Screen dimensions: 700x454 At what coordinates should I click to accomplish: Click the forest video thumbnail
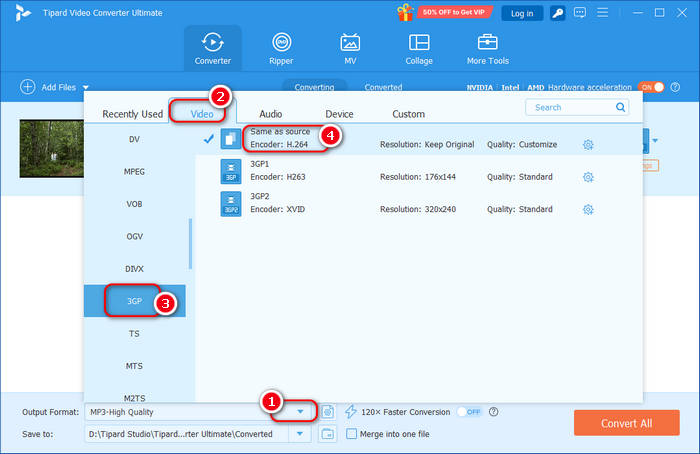[x=51, y=149]
